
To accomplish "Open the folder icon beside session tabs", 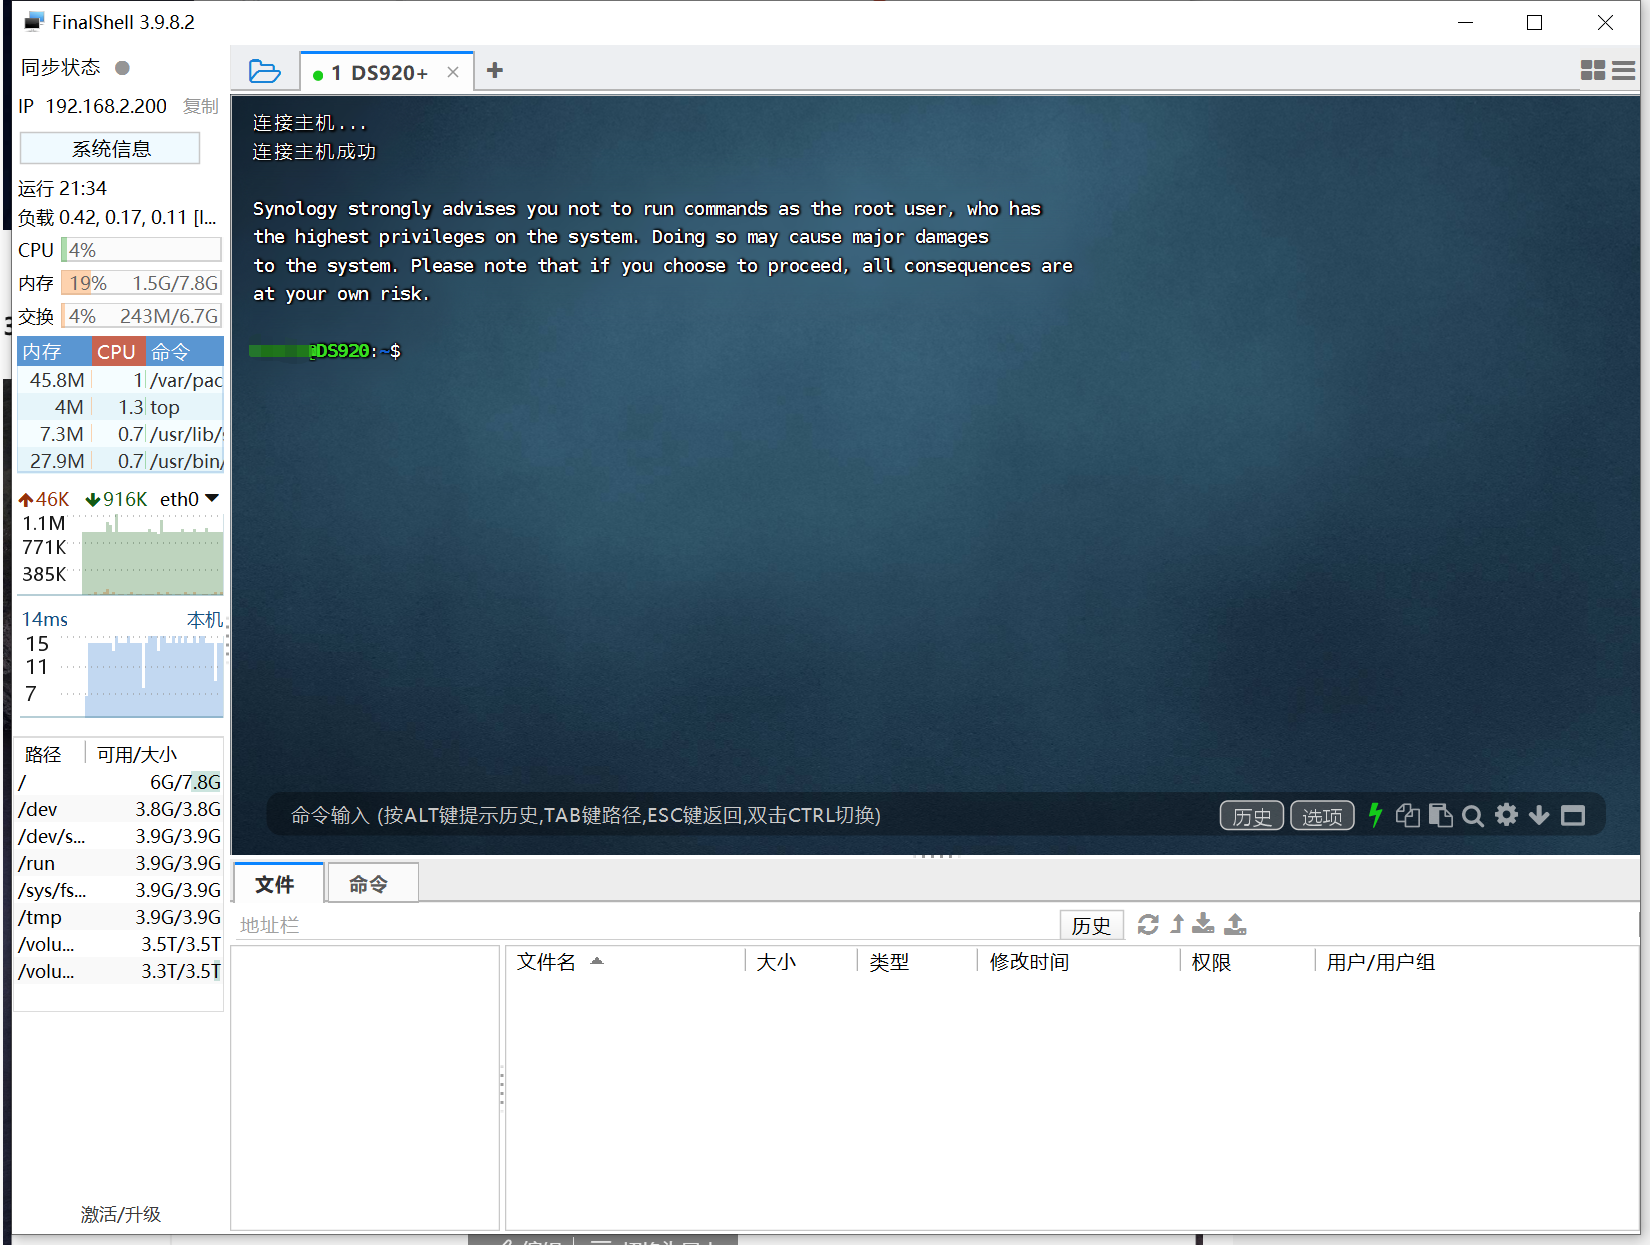I will (264, 70).
